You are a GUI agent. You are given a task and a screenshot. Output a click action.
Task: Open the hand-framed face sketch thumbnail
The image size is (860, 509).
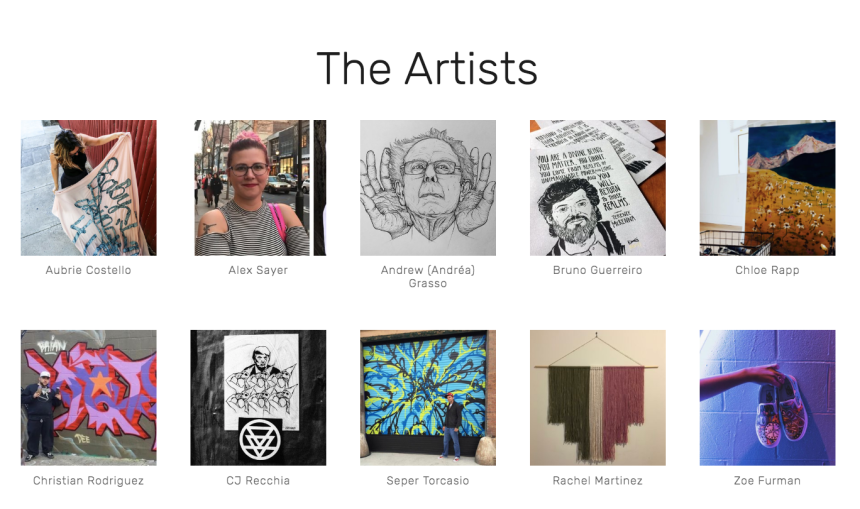[428, 188]
